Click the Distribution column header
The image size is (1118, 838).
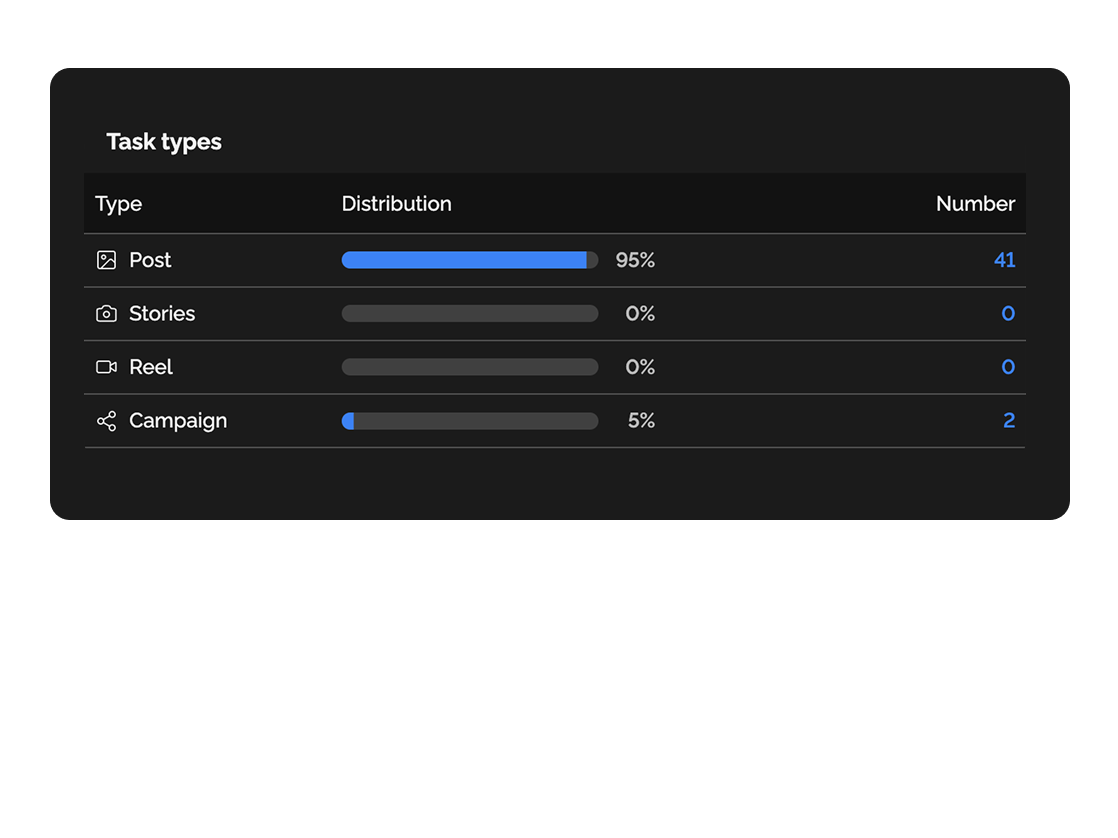click(x=396, y=203)
